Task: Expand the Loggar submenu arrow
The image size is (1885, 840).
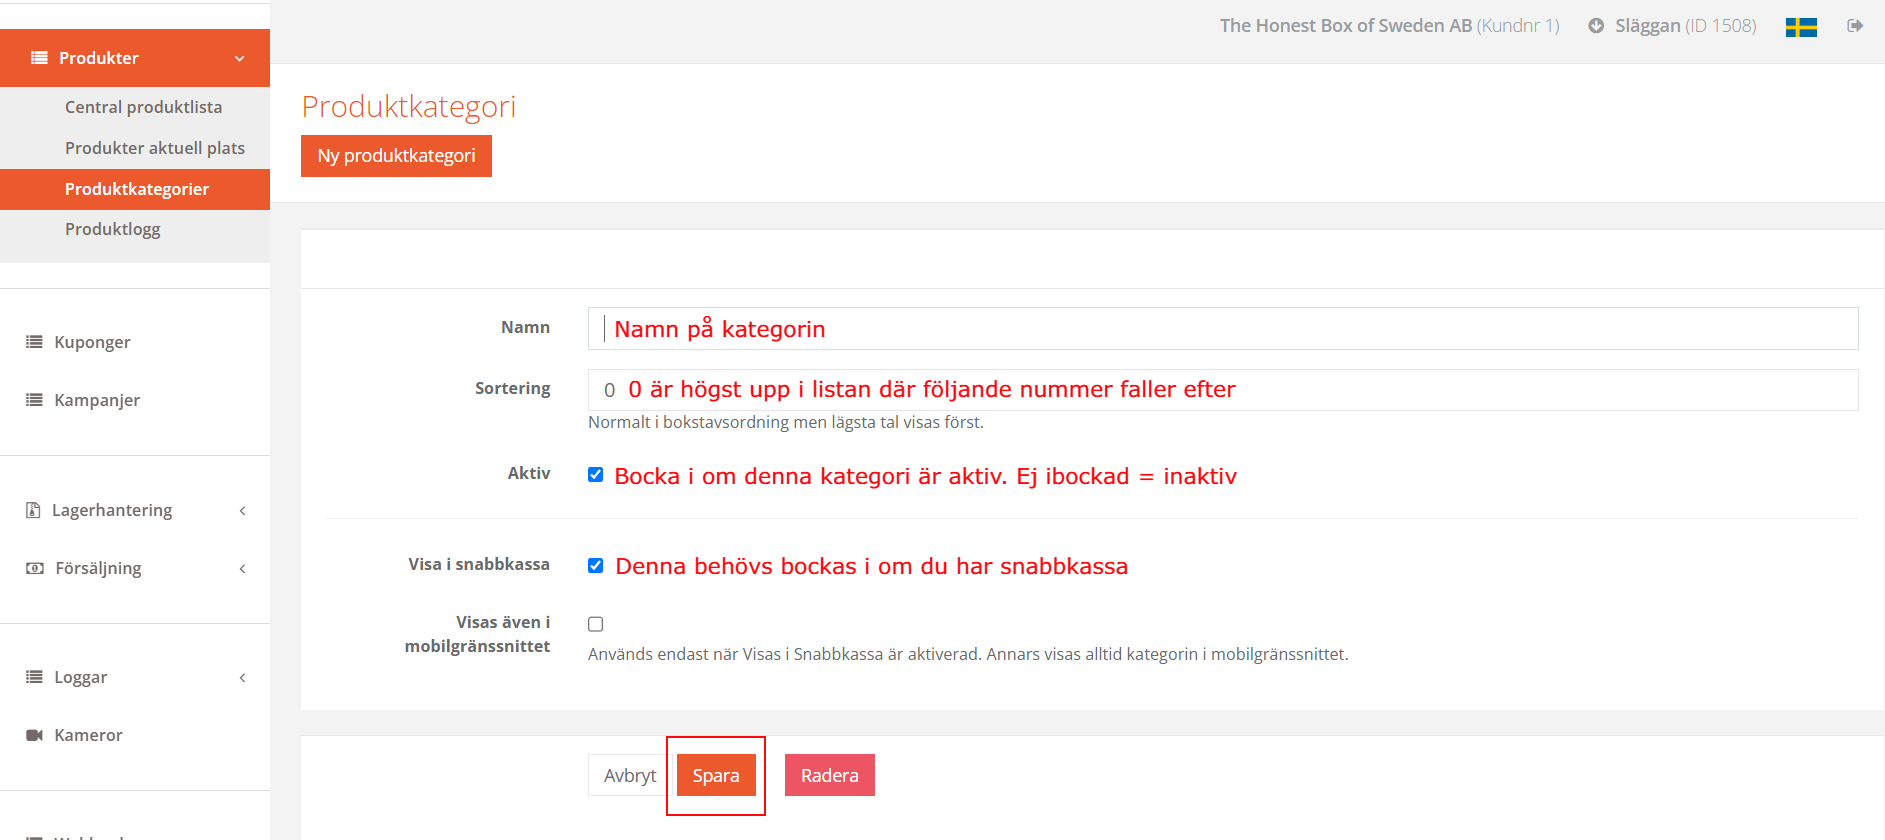Action: coord(242,678)
